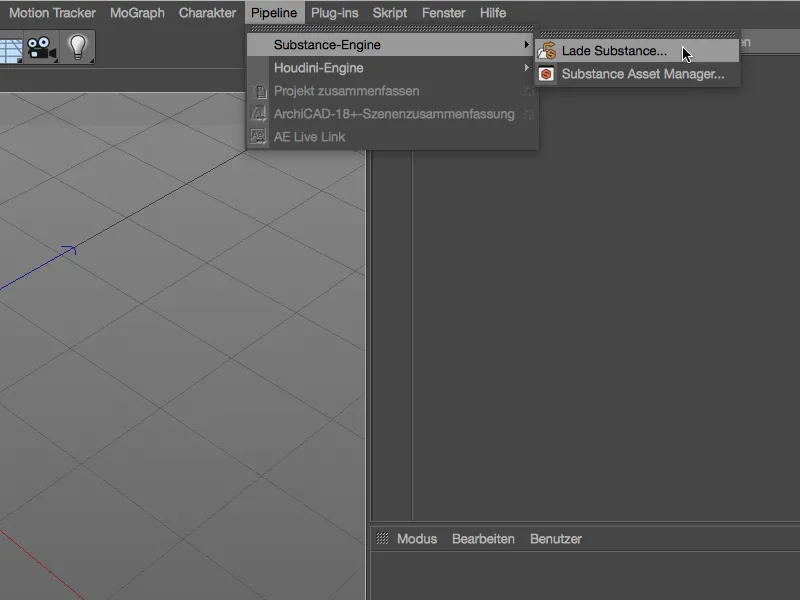Select Houdini-Engine menu entry
The width and height of the screenshot is (800, 600).
tap(391, 68)
